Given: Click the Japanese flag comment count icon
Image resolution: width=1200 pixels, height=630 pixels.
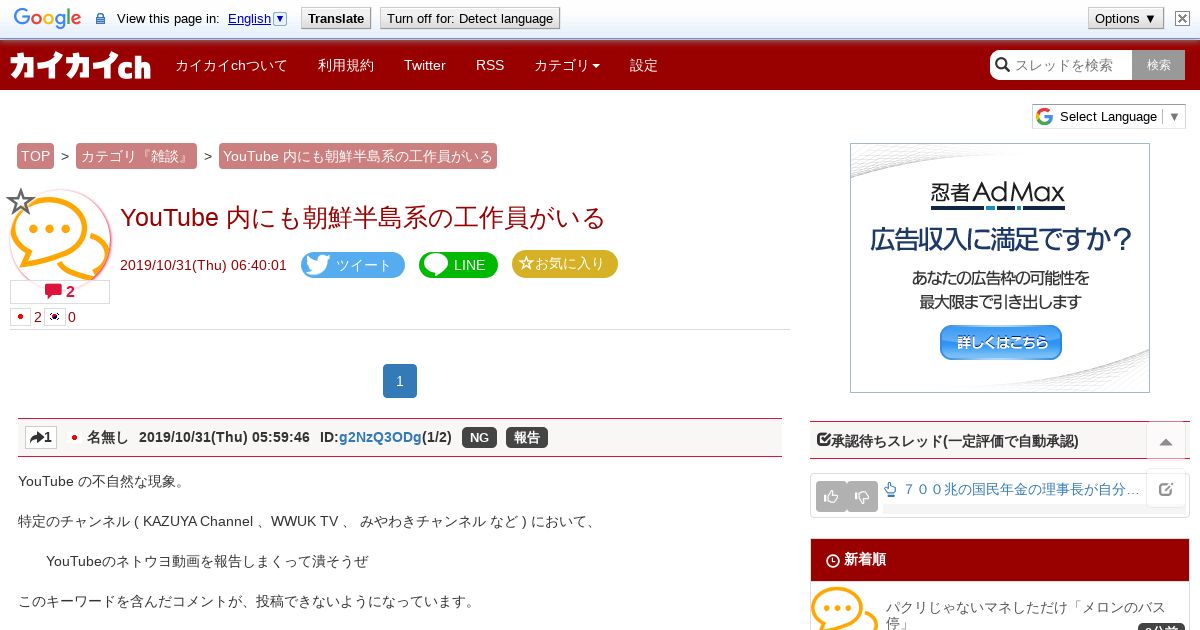Looking at the screenshot, I should (20, 317).
